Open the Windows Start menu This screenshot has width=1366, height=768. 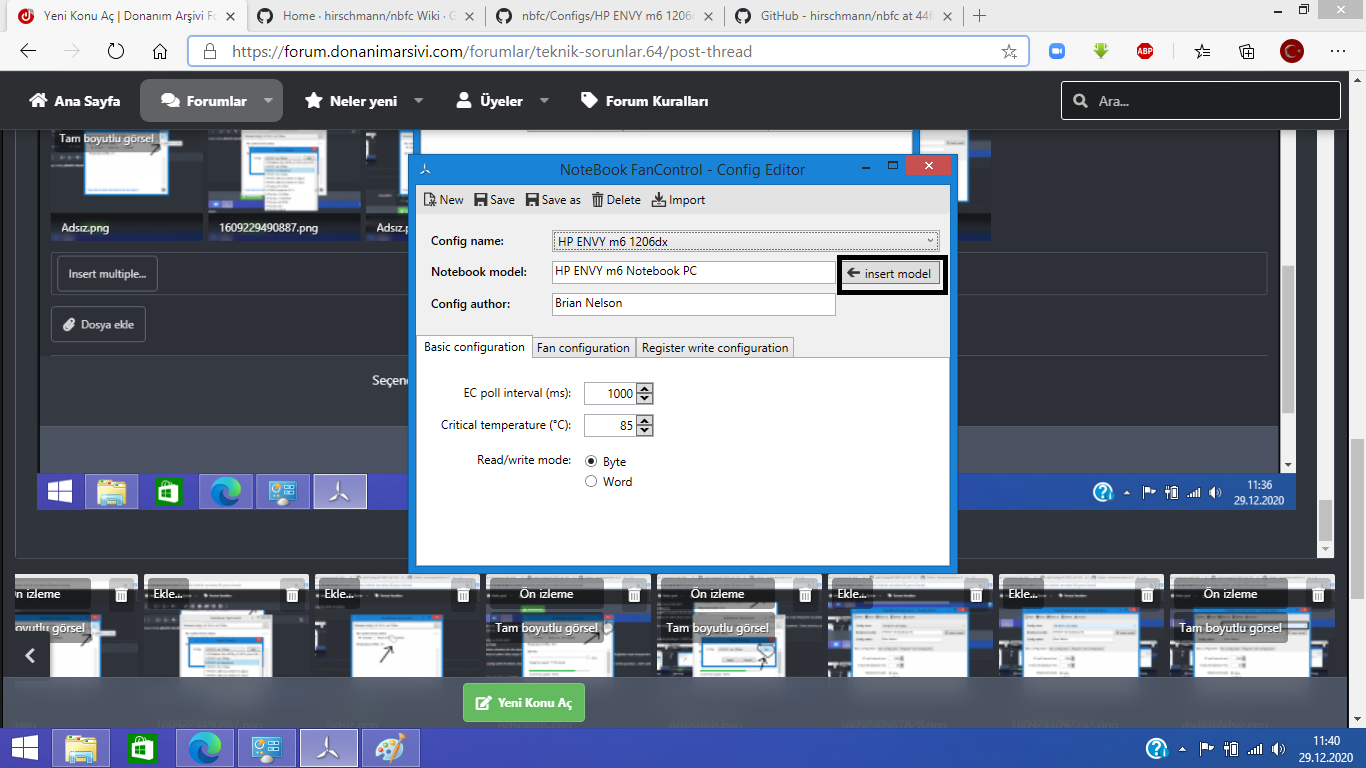tap(24, 748)
